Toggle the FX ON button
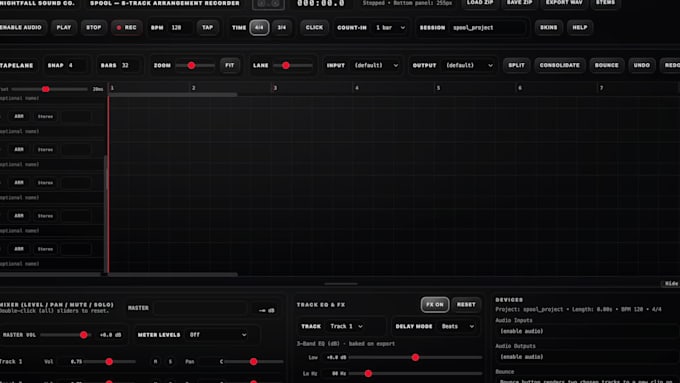The image size is (680, 383). tap(435, 304)
